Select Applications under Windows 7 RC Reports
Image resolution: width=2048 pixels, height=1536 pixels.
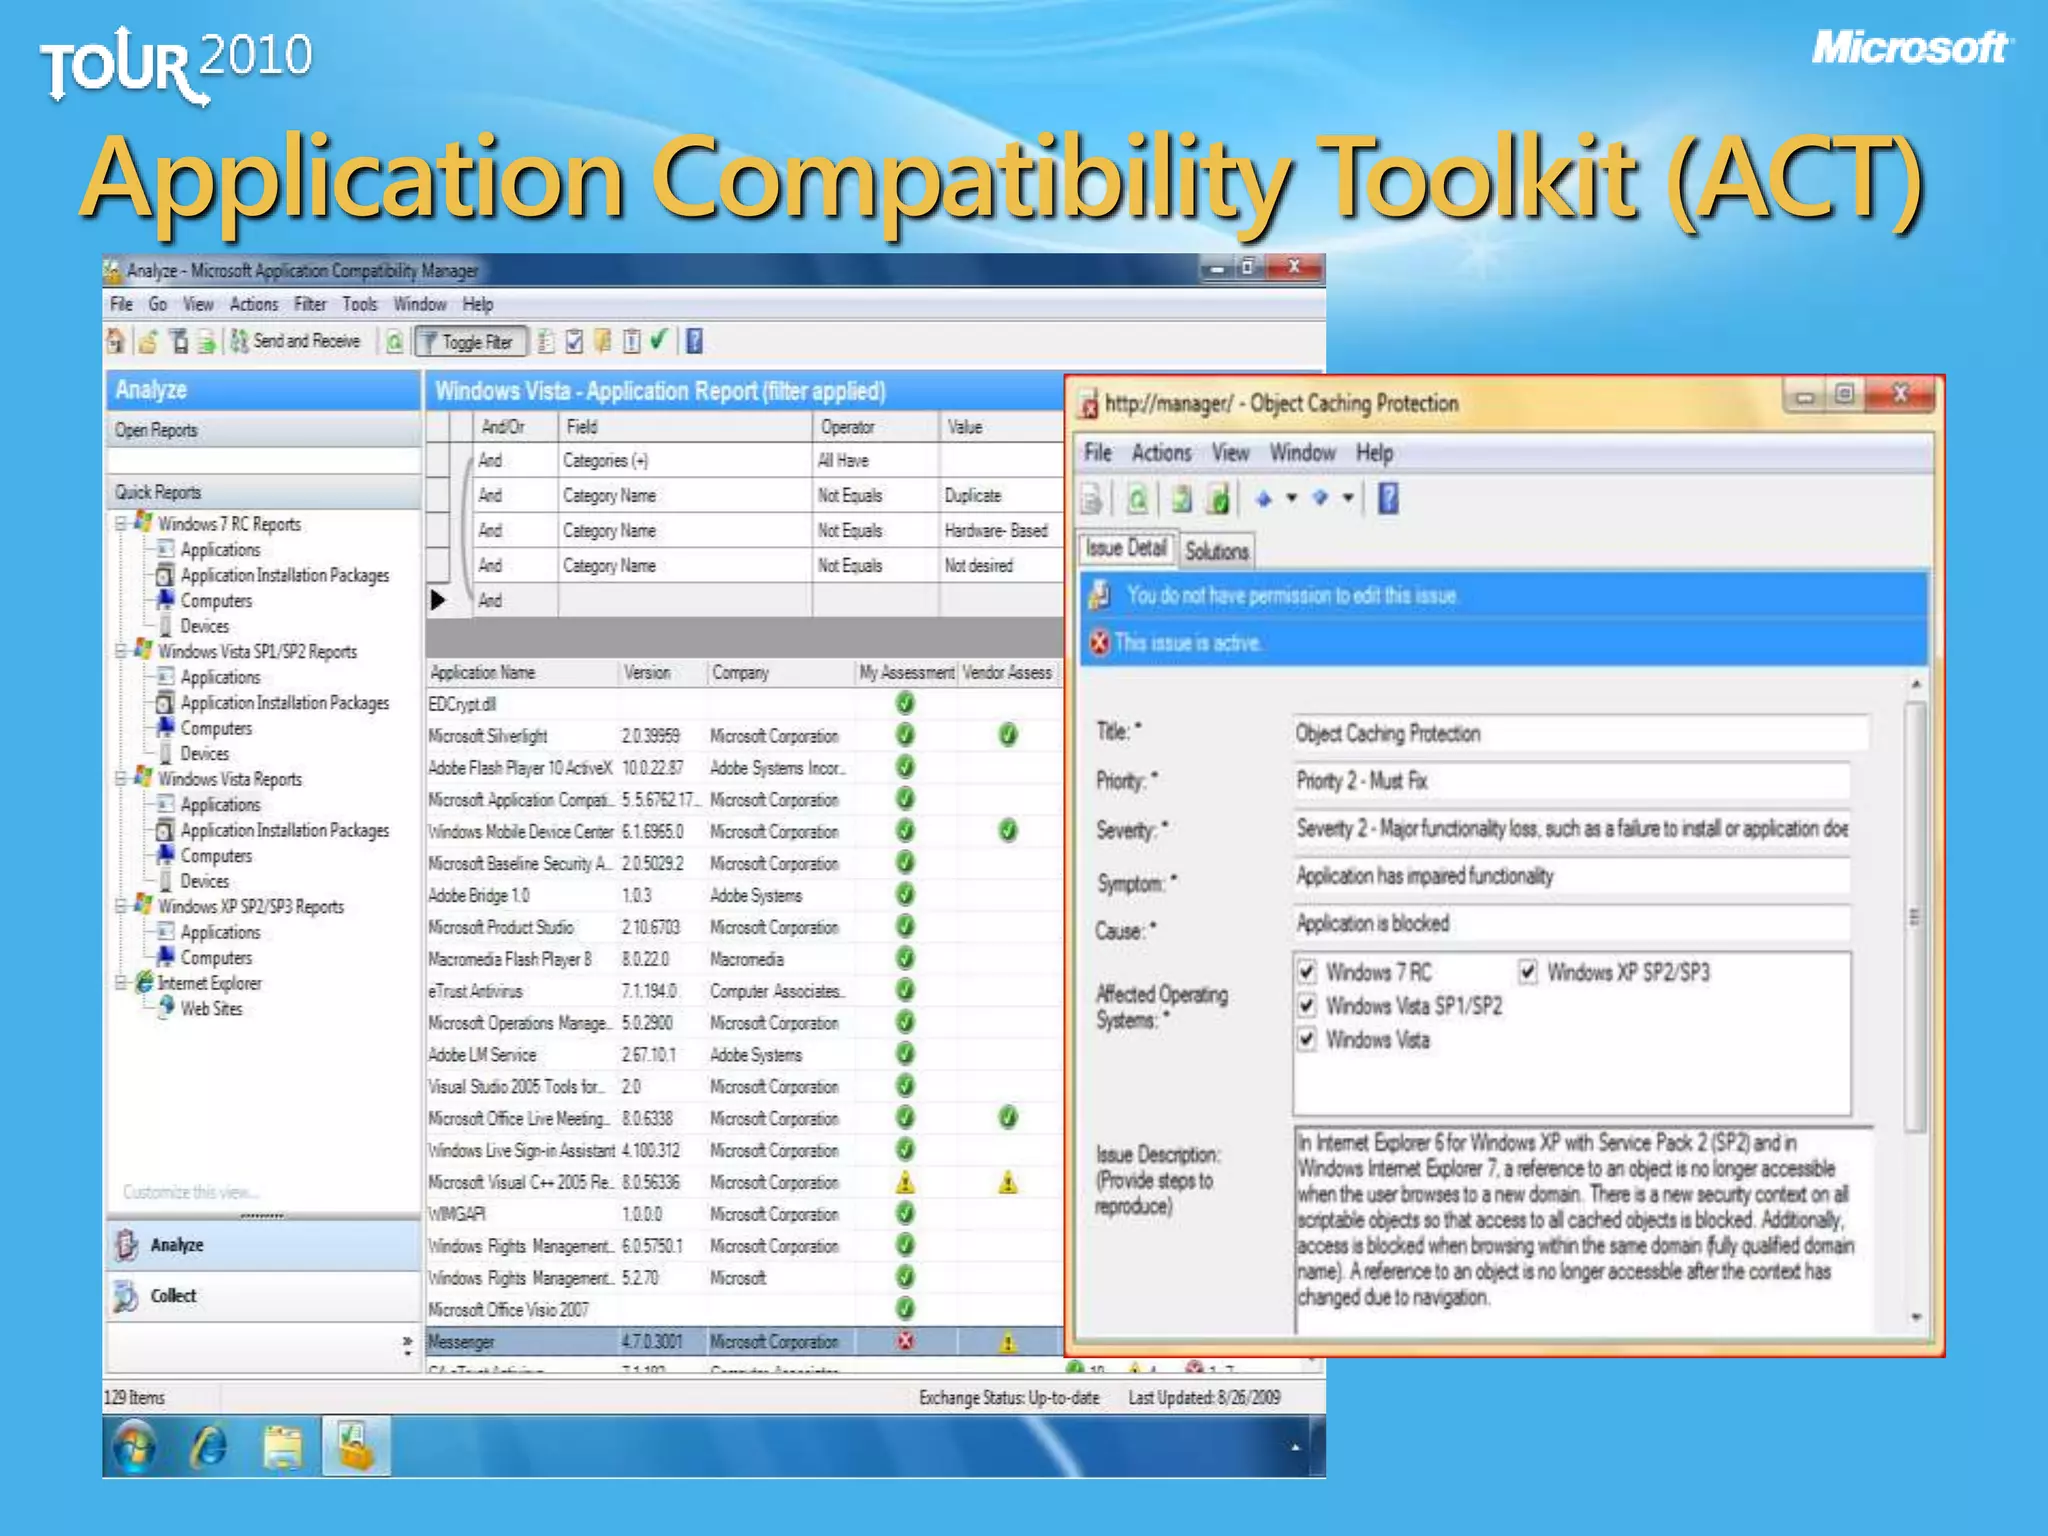[220, 549]
